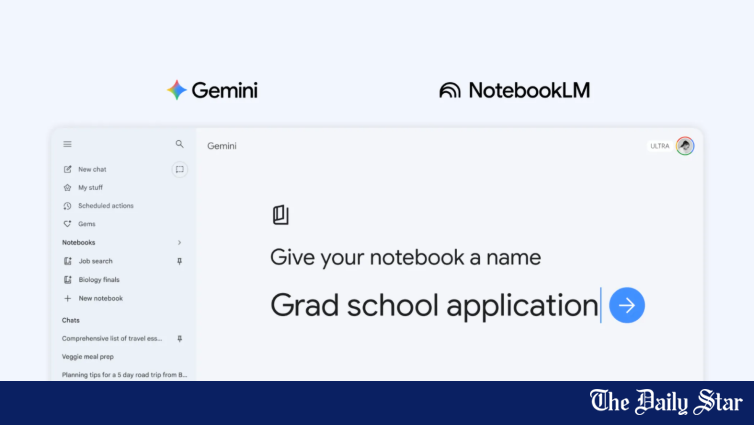Open My stuff
Screen dimensions: 754x425
pyautogui.click(x=90, y=188)
